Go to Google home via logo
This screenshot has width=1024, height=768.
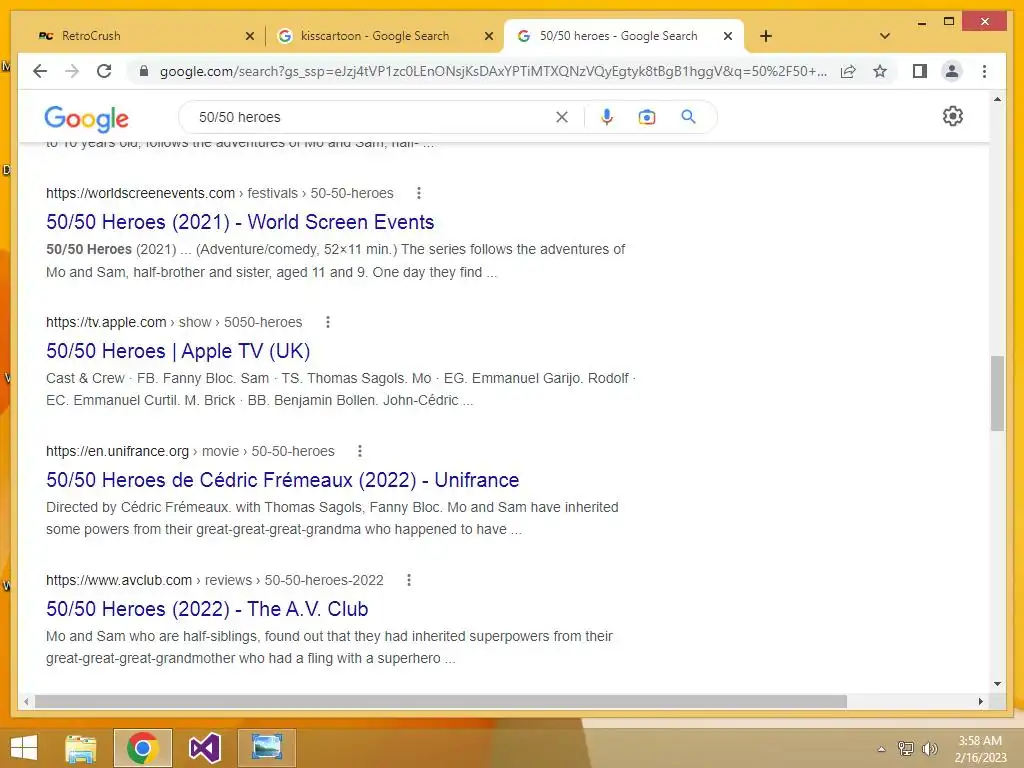coord(86,118)
